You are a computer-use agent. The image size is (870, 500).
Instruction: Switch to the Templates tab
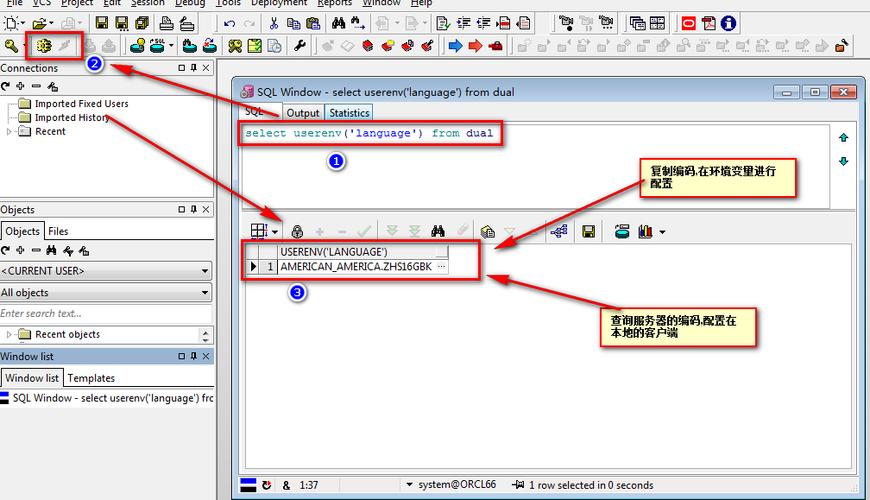[x=91, y=378]
